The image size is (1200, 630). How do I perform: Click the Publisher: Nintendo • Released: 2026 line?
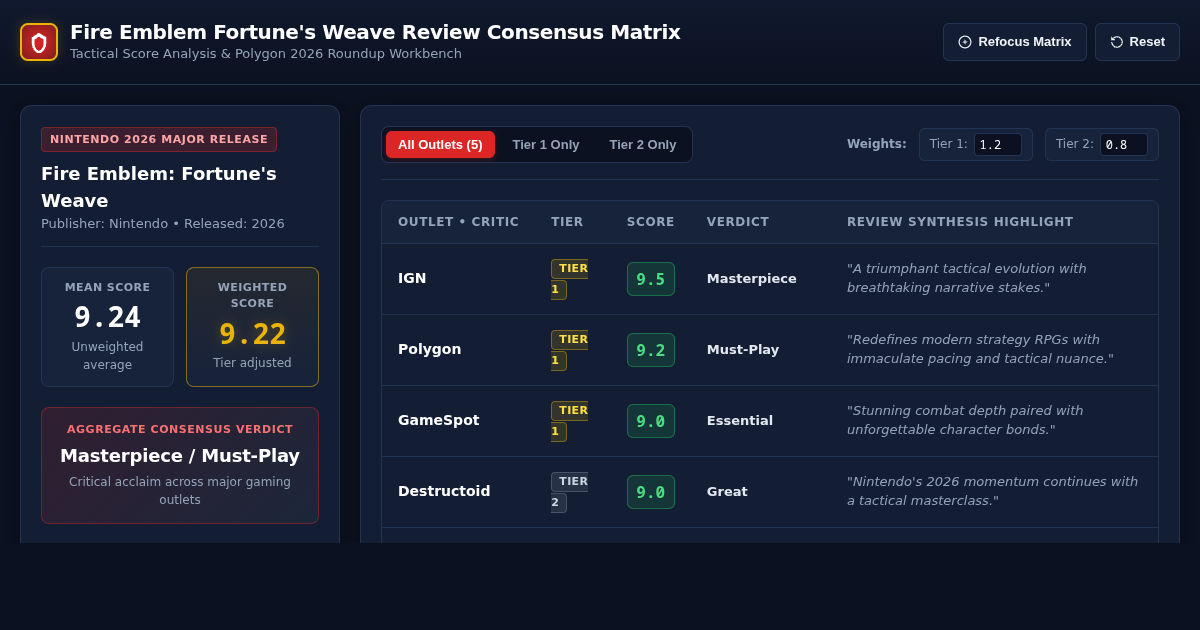[x=163, y=224]
